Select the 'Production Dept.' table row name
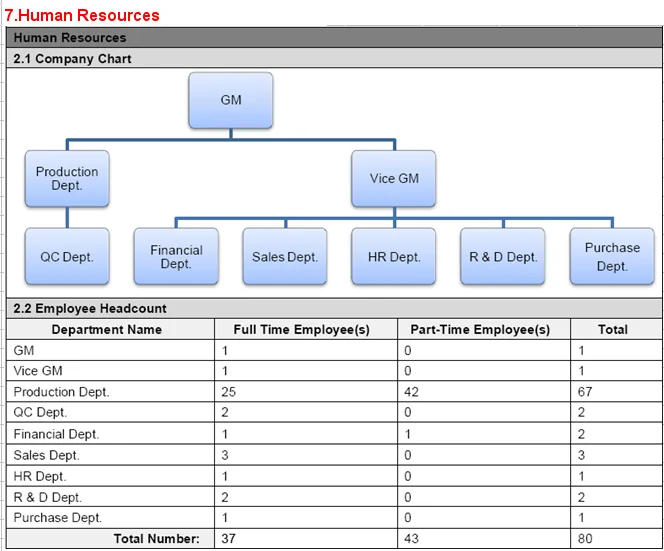664x551 pixels. 111,392
